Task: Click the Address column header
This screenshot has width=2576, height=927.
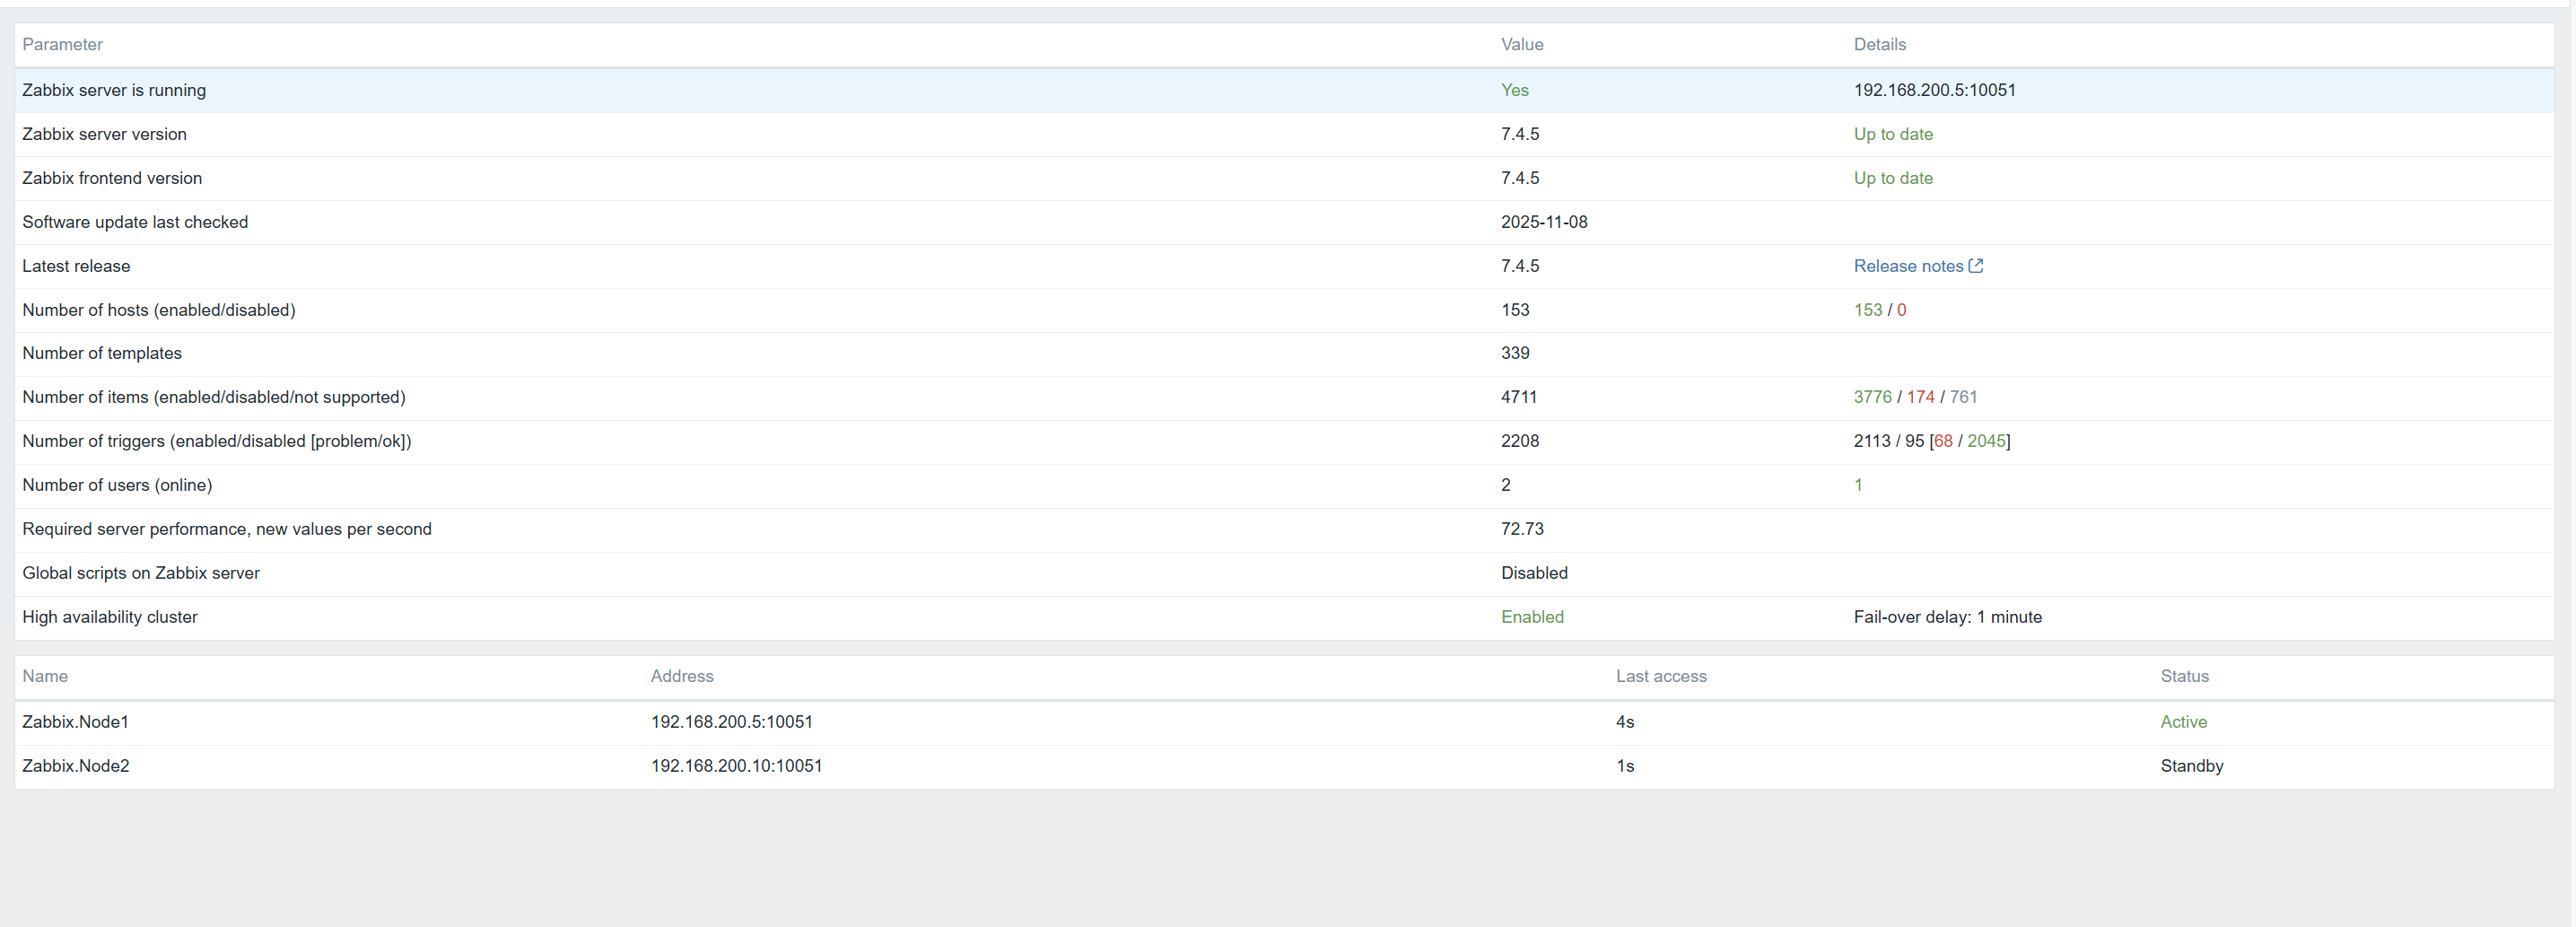Action: [x=682, y=676]
